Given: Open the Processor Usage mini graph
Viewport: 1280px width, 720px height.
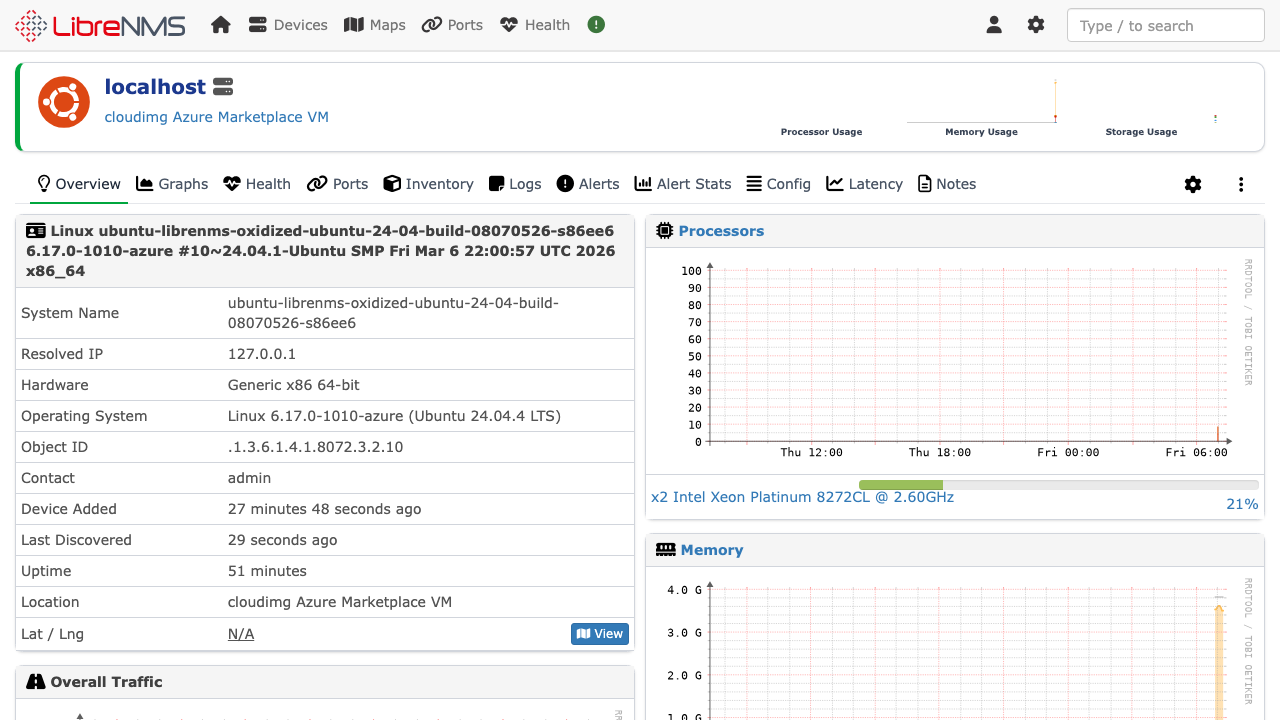Looking at the screenshot, I should 821,108.
